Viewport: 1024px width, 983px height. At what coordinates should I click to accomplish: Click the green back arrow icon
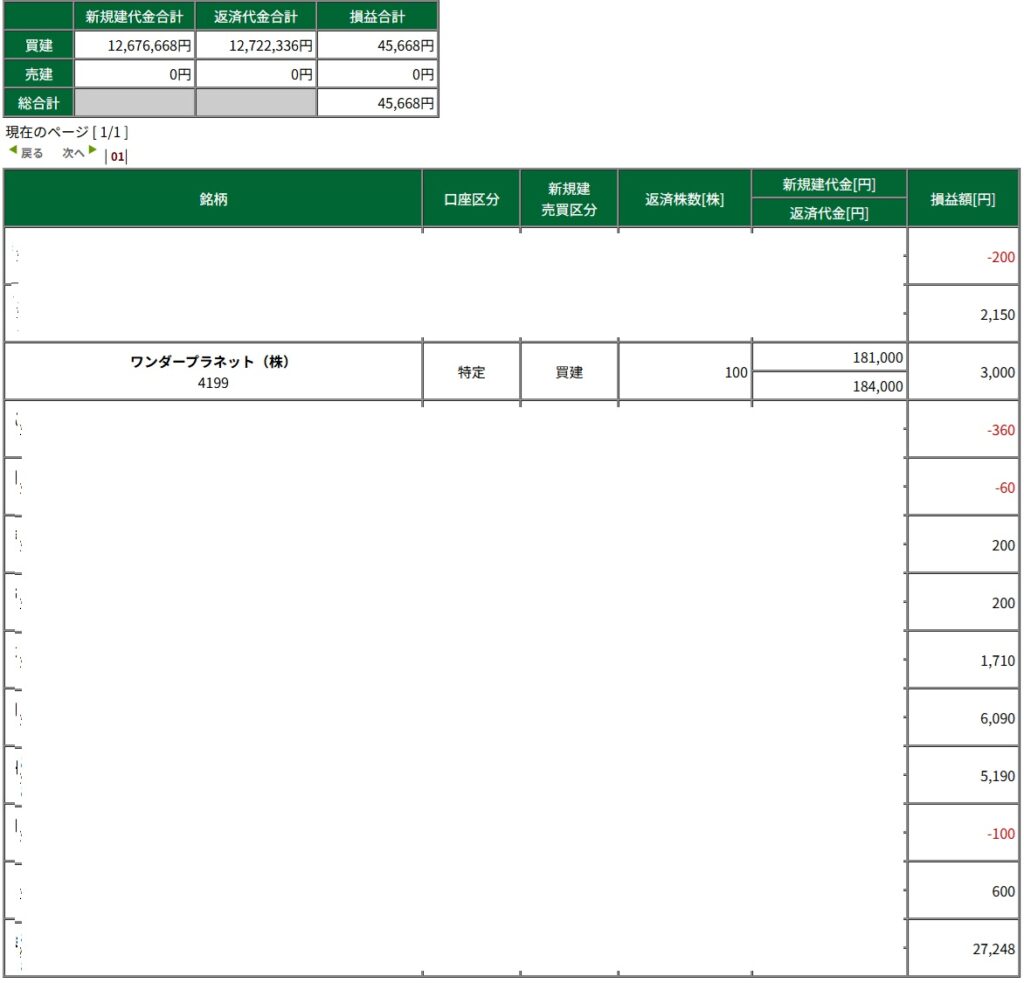click(13, 151)
